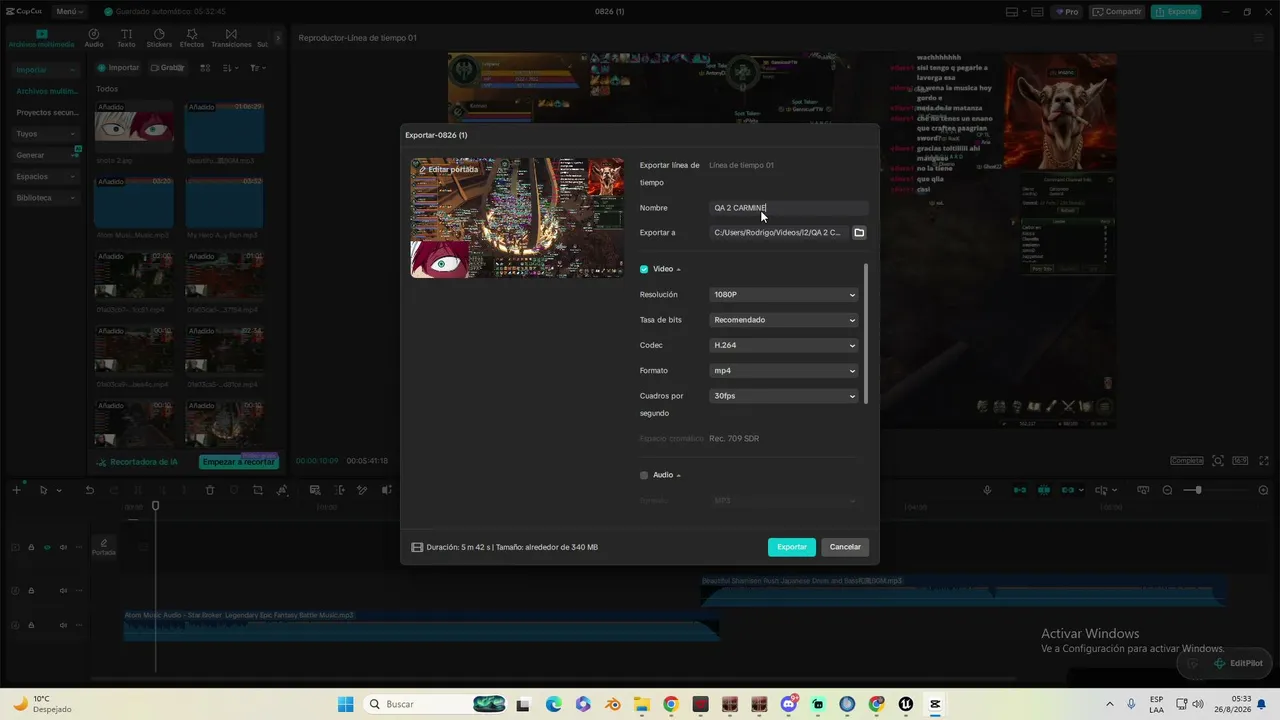Click the Grabar record button

click(167, 68)
